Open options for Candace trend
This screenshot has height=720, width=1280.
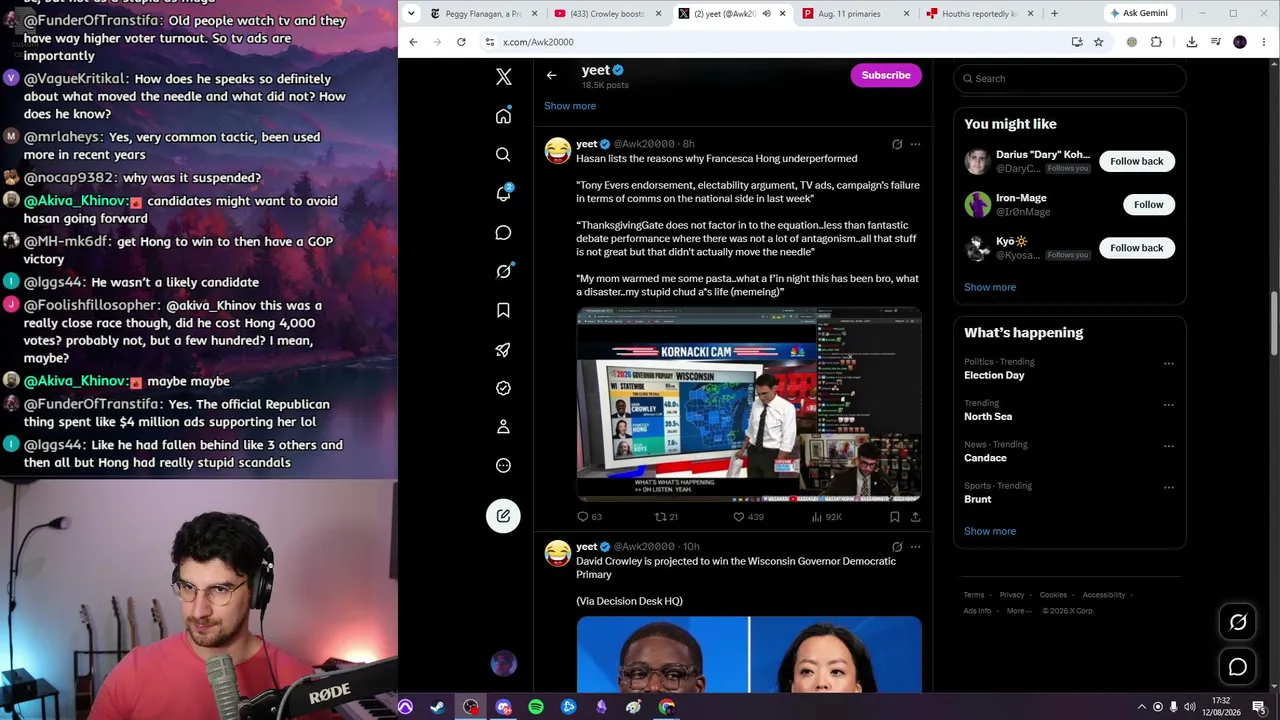click(x=1168, y=446)
